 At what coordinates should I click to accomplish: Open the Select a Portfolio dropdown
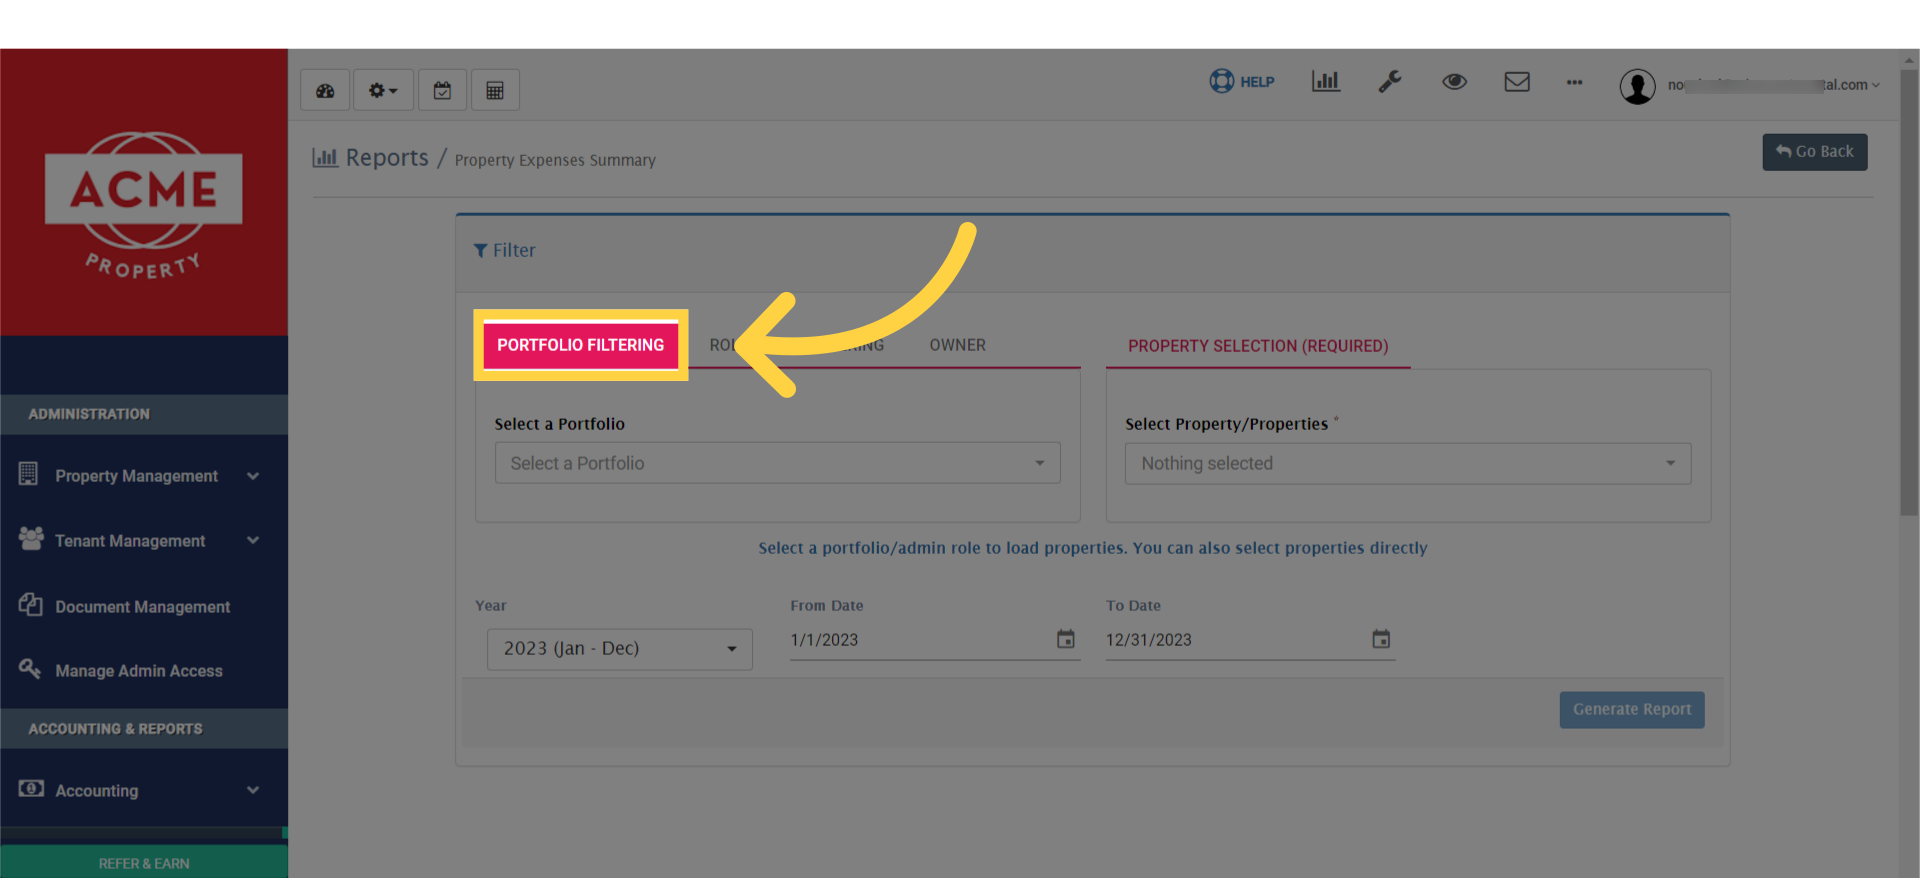tap(777, 463)
